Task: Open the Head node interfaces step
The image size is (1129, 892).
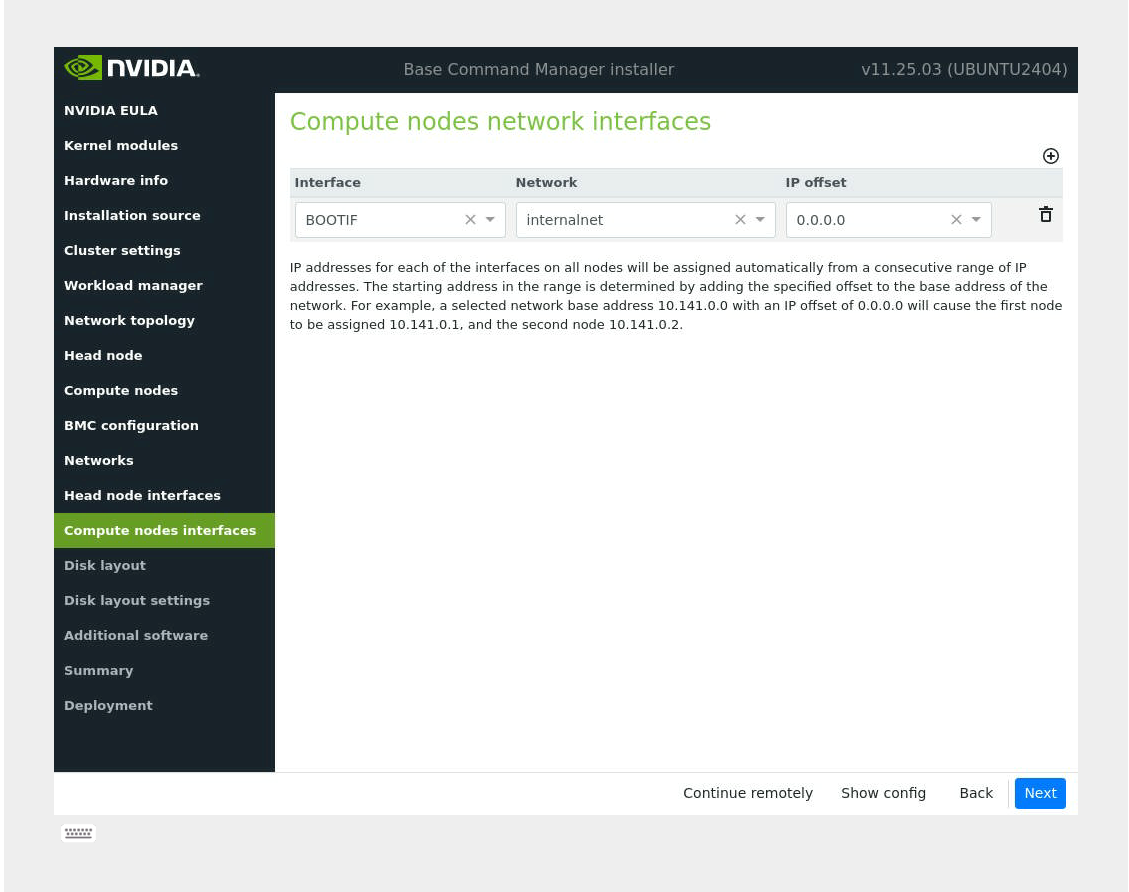Action: pyautogui.click(x=142, y=496)
